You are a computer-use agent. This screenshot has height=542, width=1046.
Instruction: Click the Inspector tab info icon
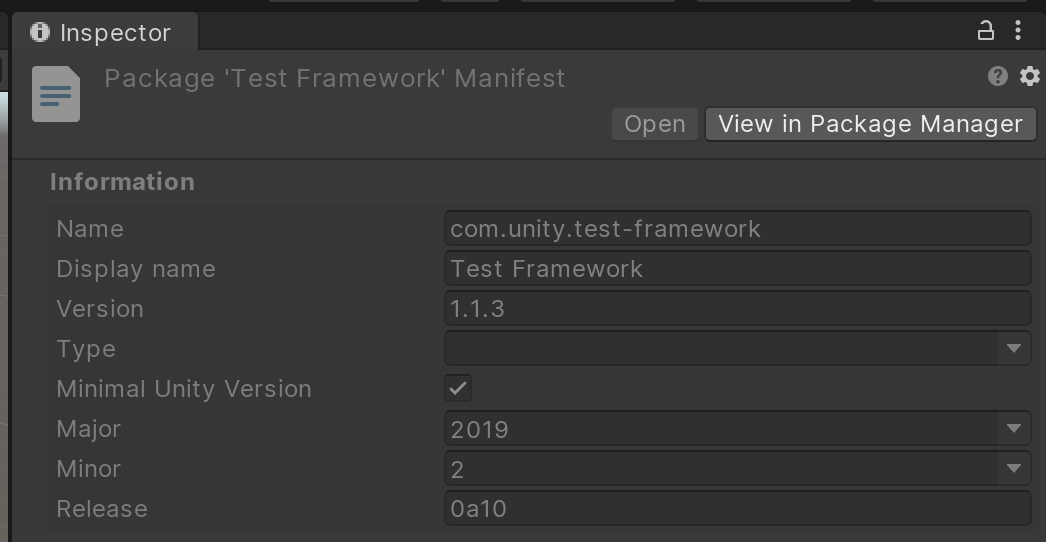pos(40,32)
